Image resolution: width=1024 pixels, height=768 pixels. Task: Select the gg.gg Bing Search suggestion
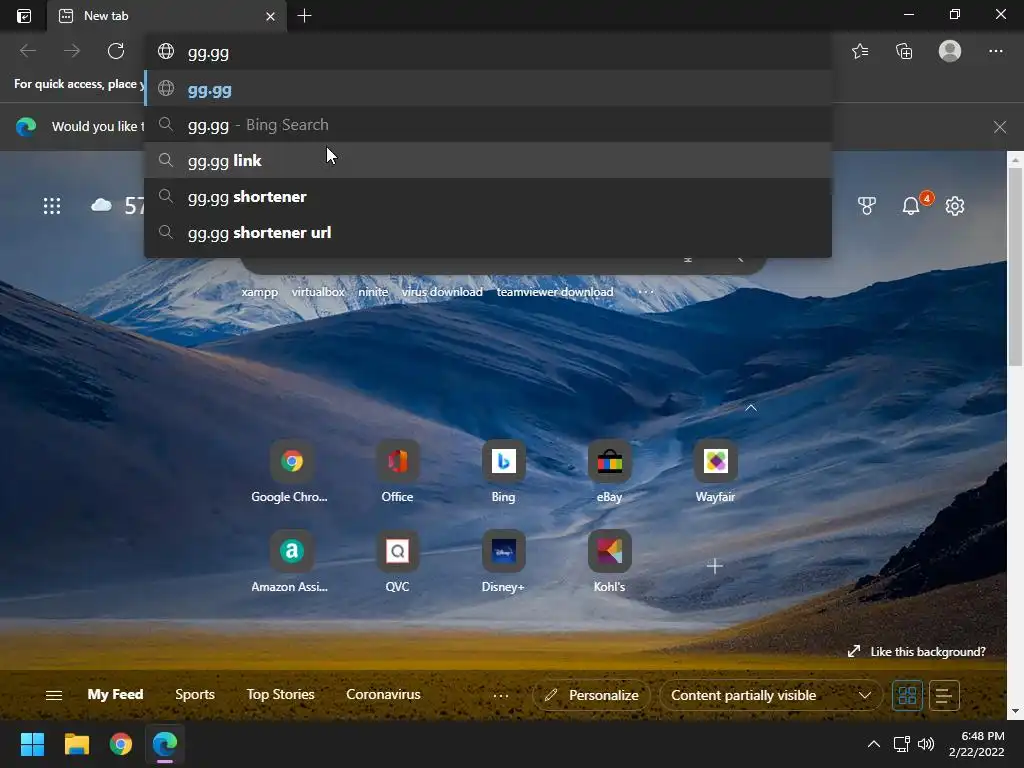[x=488, y=125]
